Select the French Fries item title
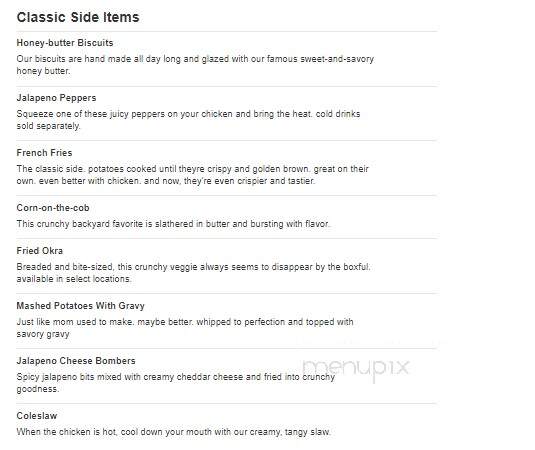Screen dimensions: 535x450 (44, 153)
